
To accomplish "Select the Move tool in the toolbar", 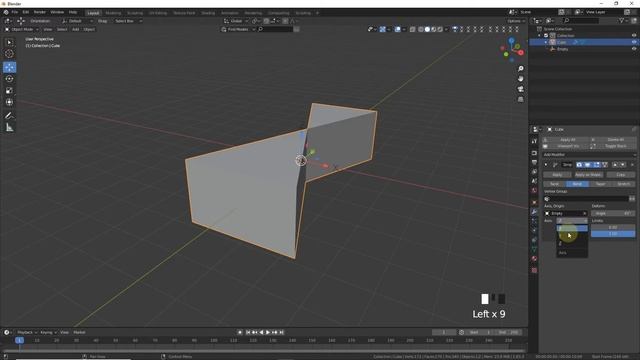I will 9,67.
